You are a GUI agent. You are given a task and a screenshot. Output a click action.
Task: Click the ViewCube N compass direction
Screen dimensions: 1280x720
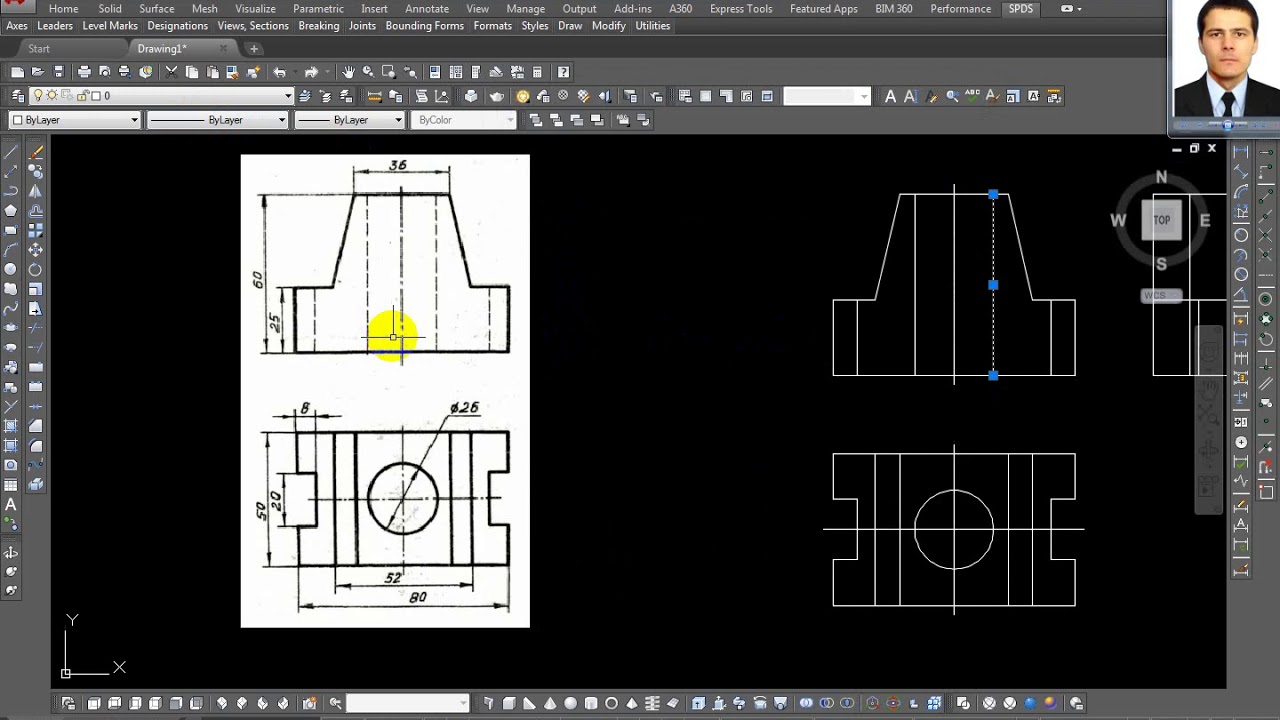pos(1161,177)
